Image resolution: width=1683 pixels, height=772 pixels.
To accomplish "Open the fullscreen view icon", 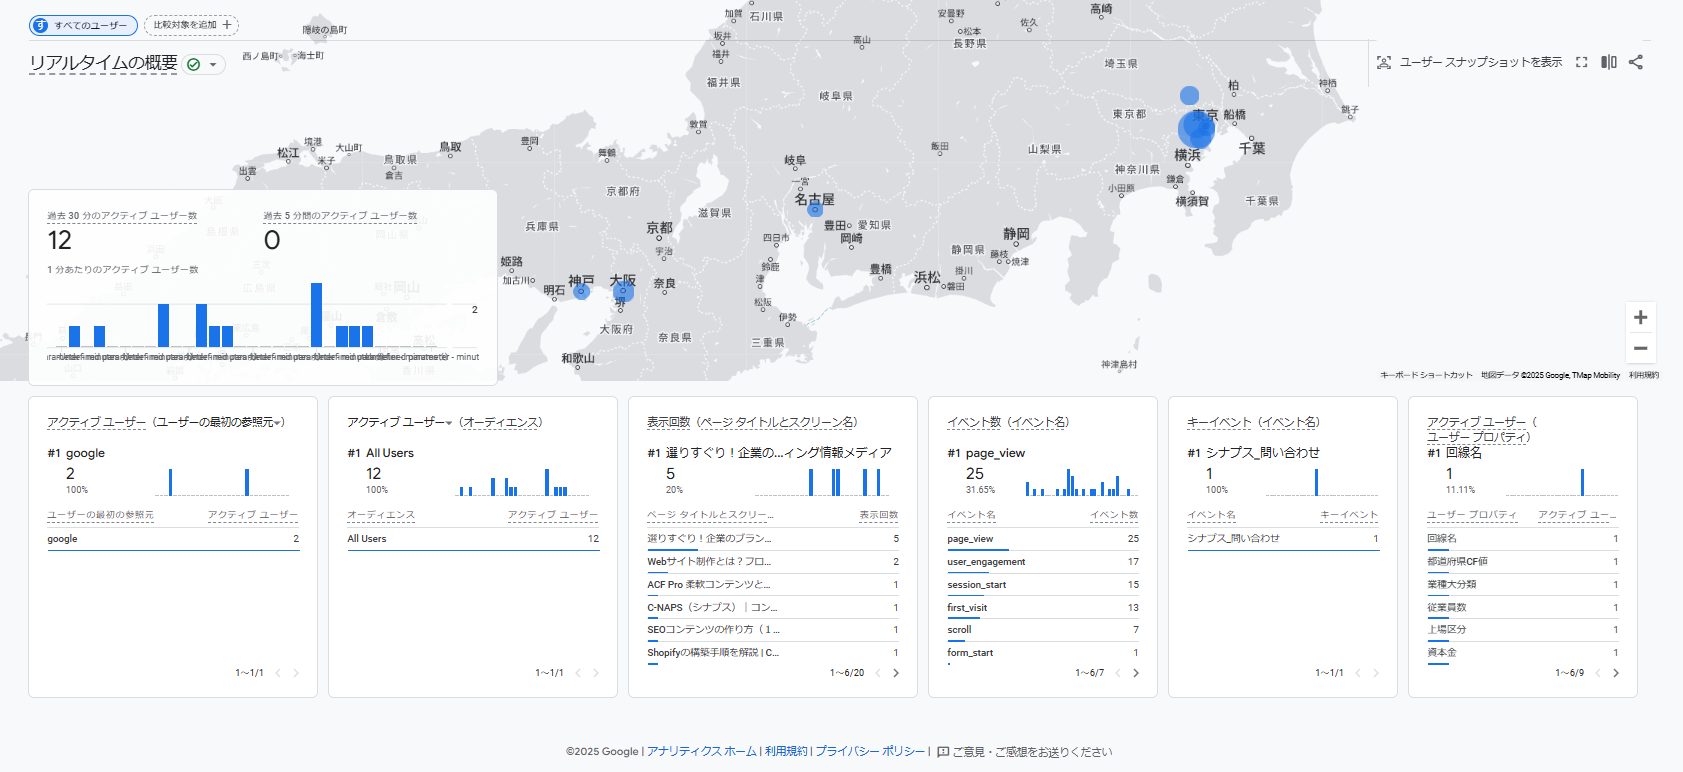I will 1581,62.
